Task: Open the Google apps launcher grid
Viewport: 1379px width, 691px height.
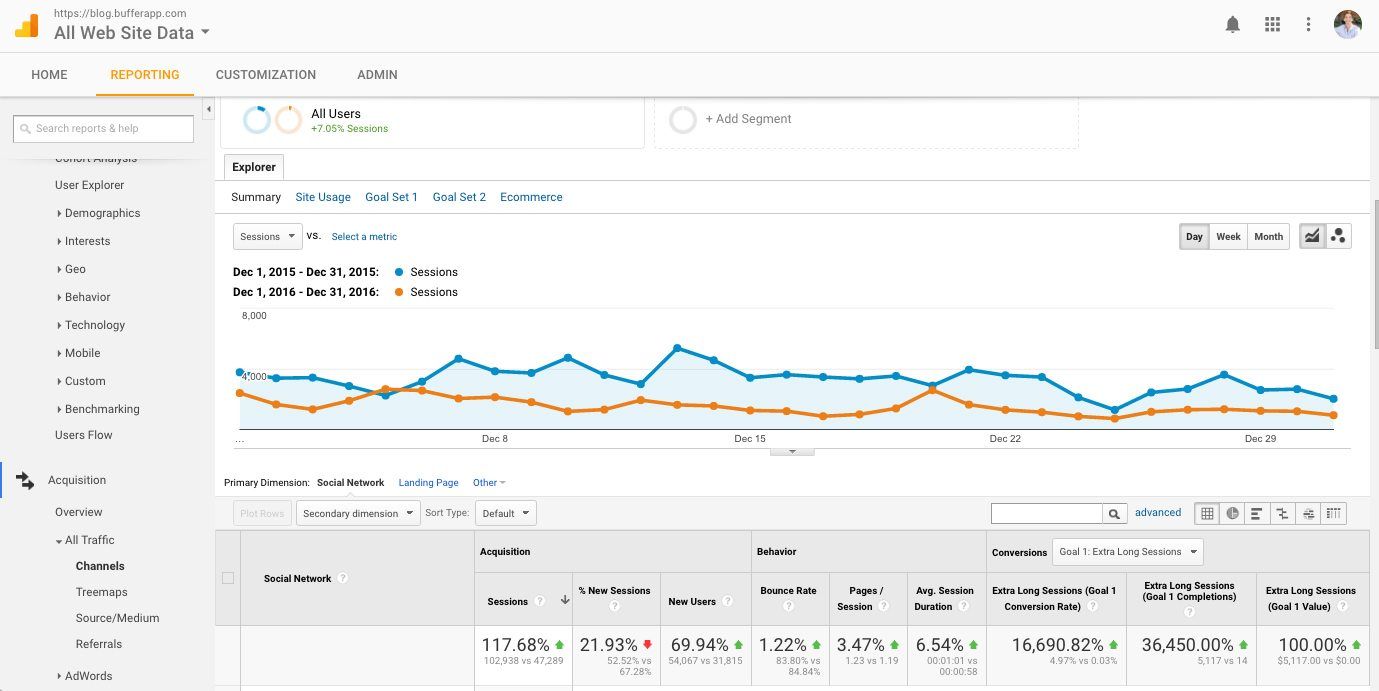Action: pos(1272,24)
